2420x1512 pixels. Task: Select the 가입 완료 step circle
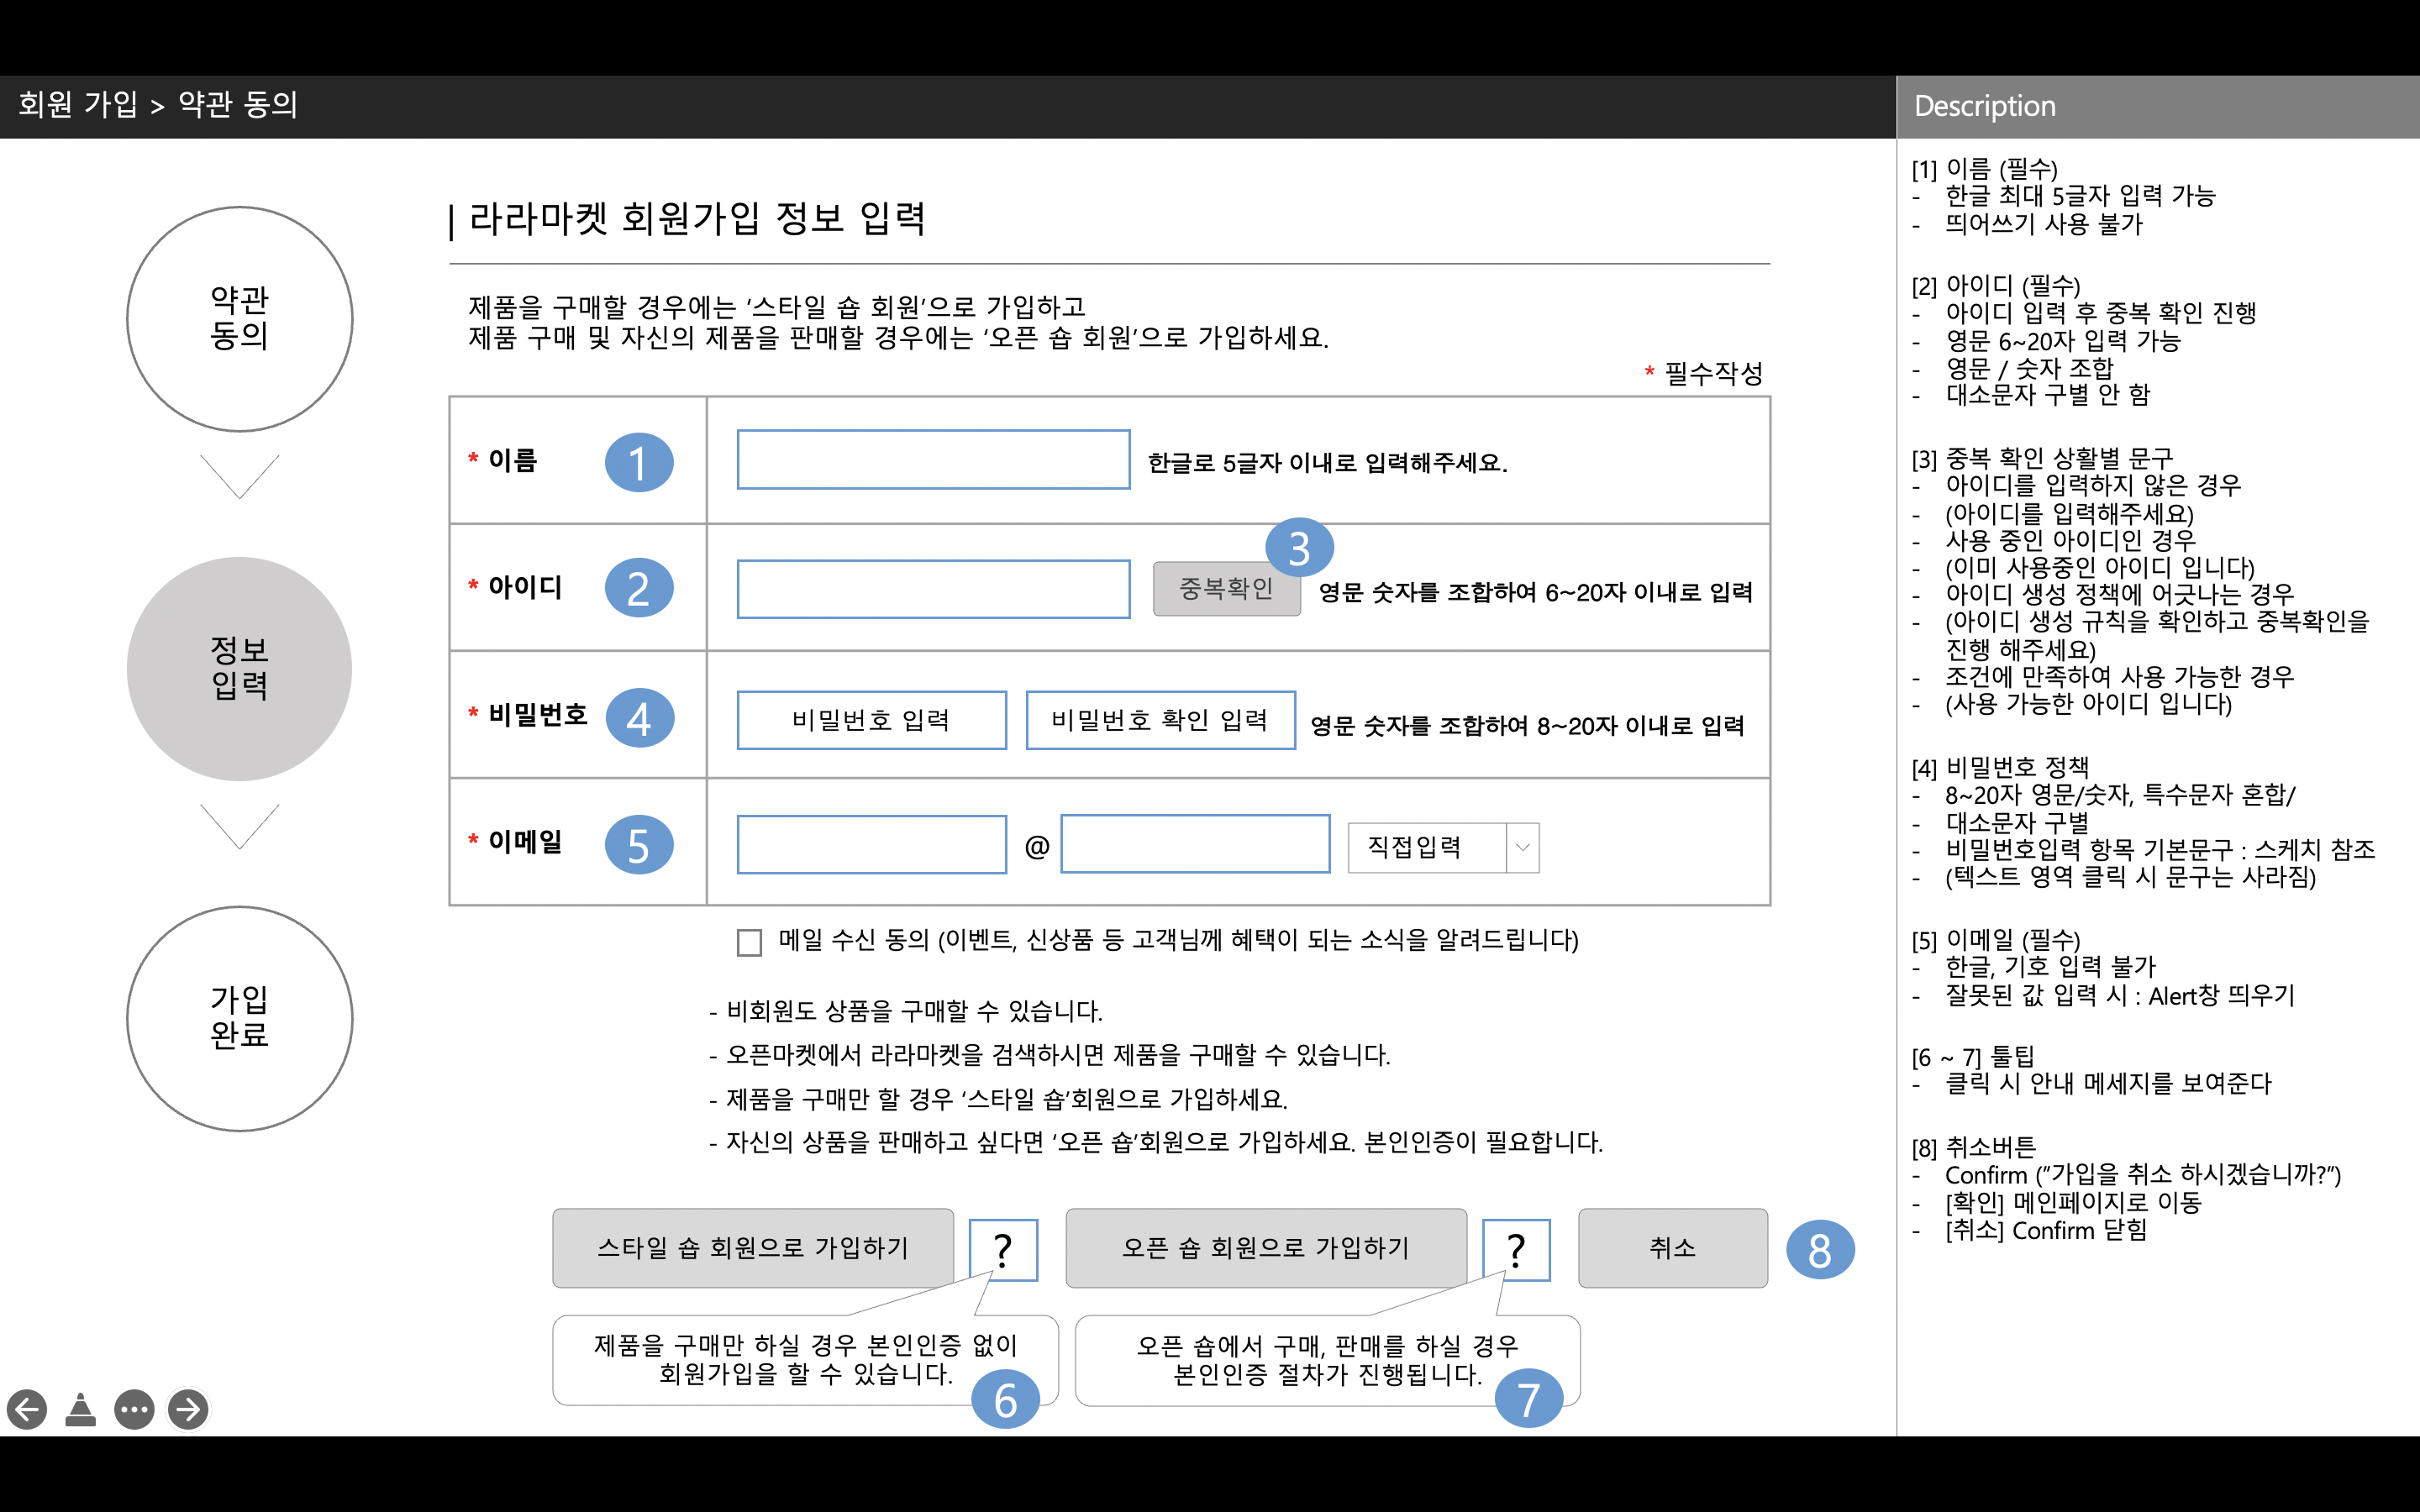click(x=239, y=1018)
